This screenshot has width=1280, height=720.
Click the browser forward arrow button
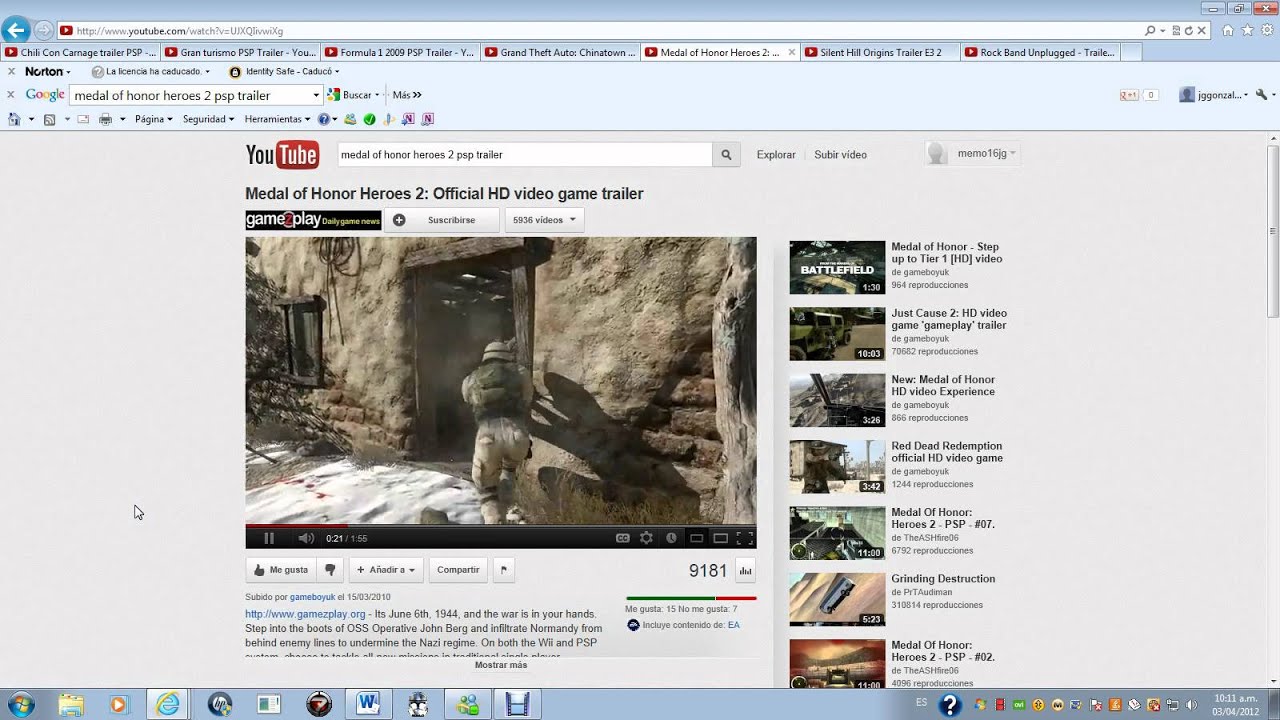click(43, 30)
